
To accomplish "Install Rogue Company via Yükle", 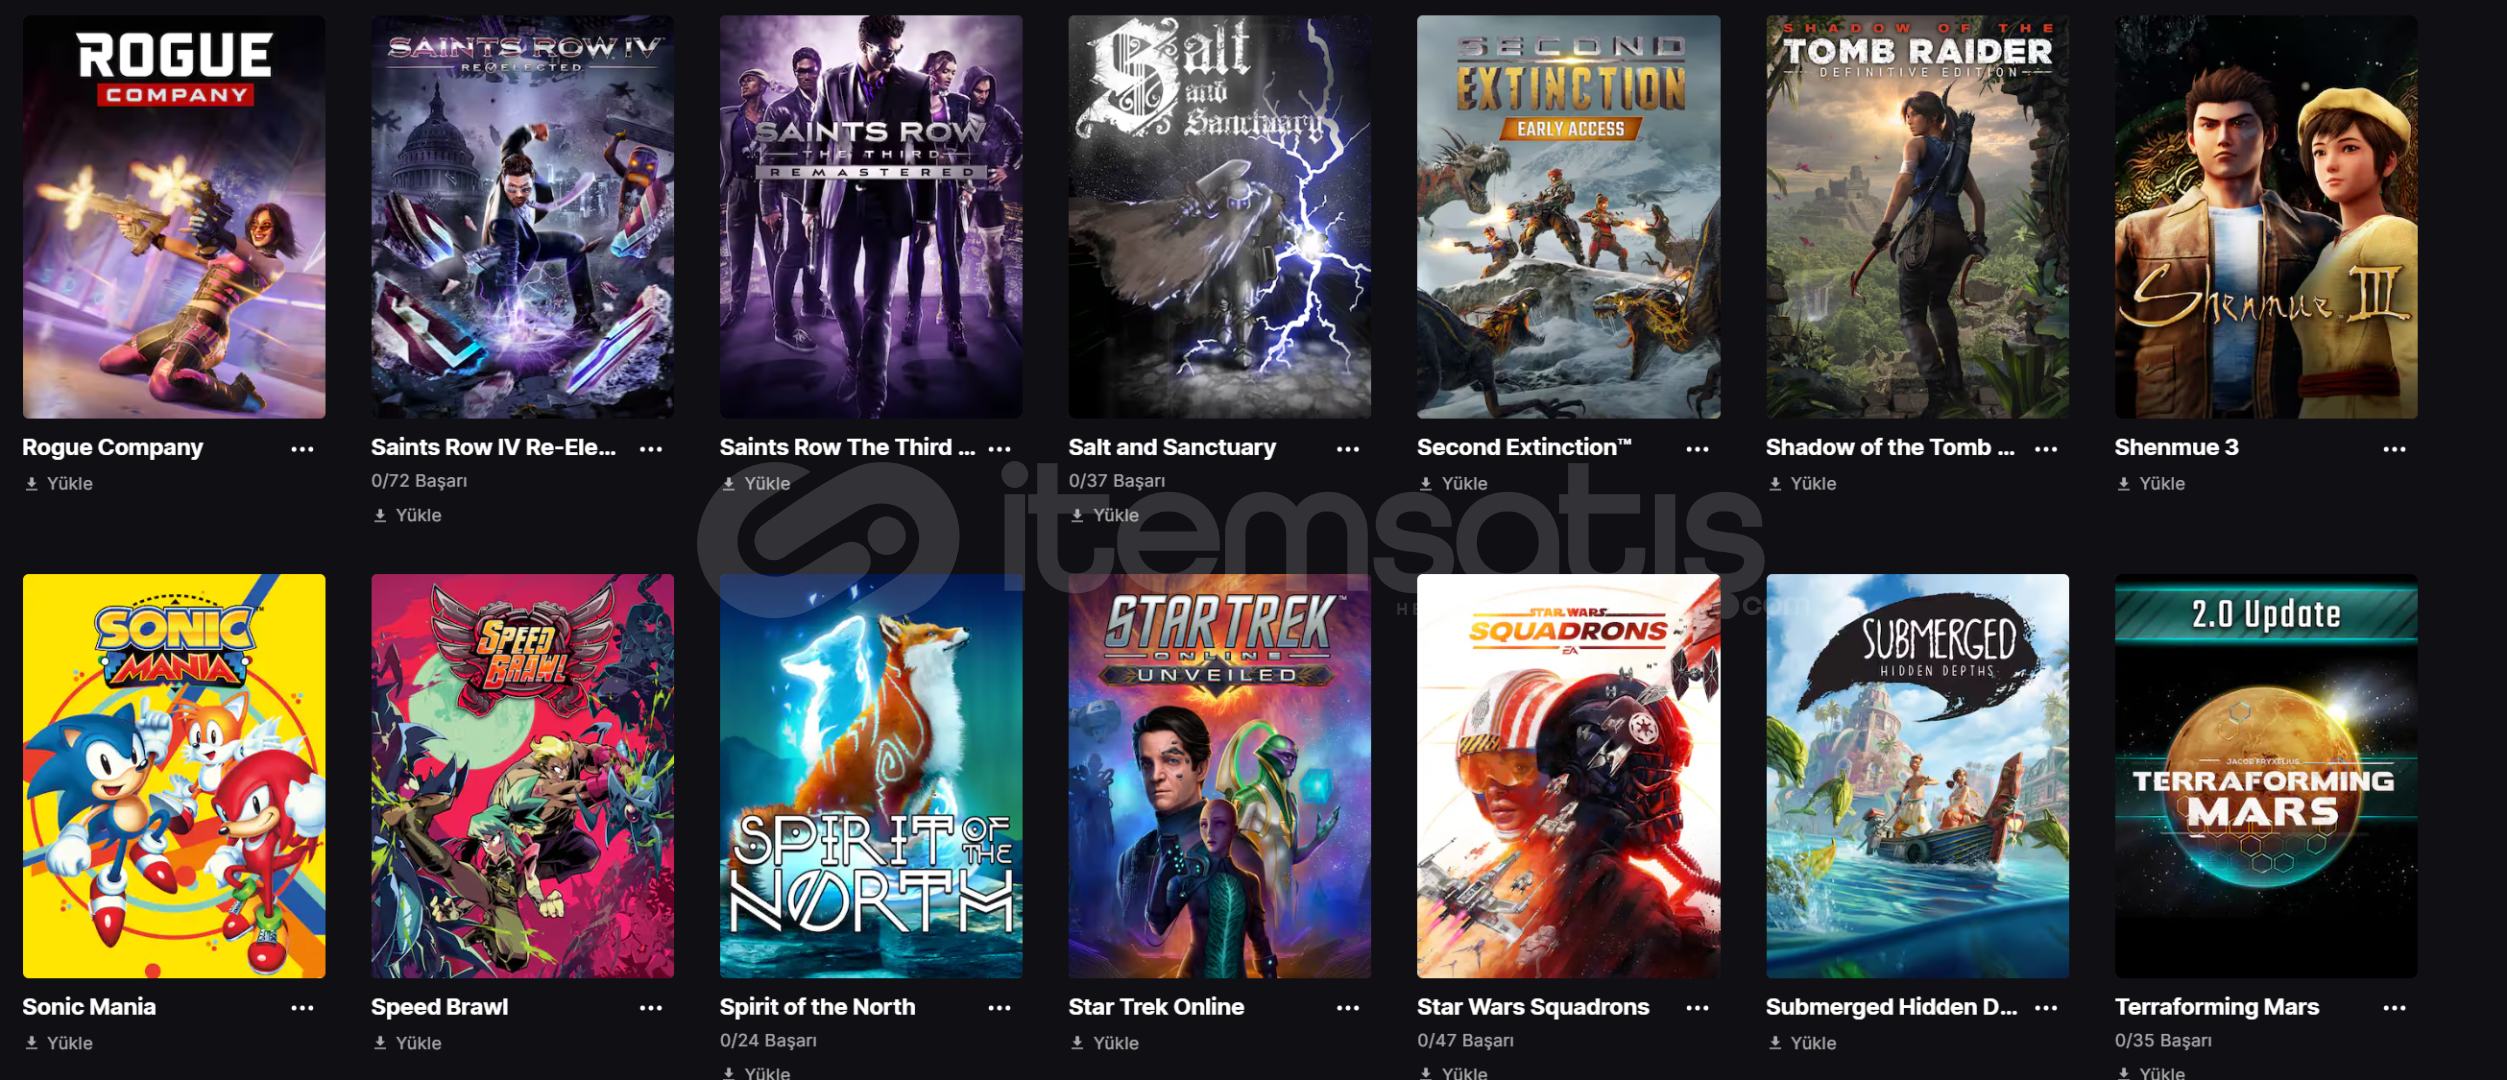I will 59,484.
